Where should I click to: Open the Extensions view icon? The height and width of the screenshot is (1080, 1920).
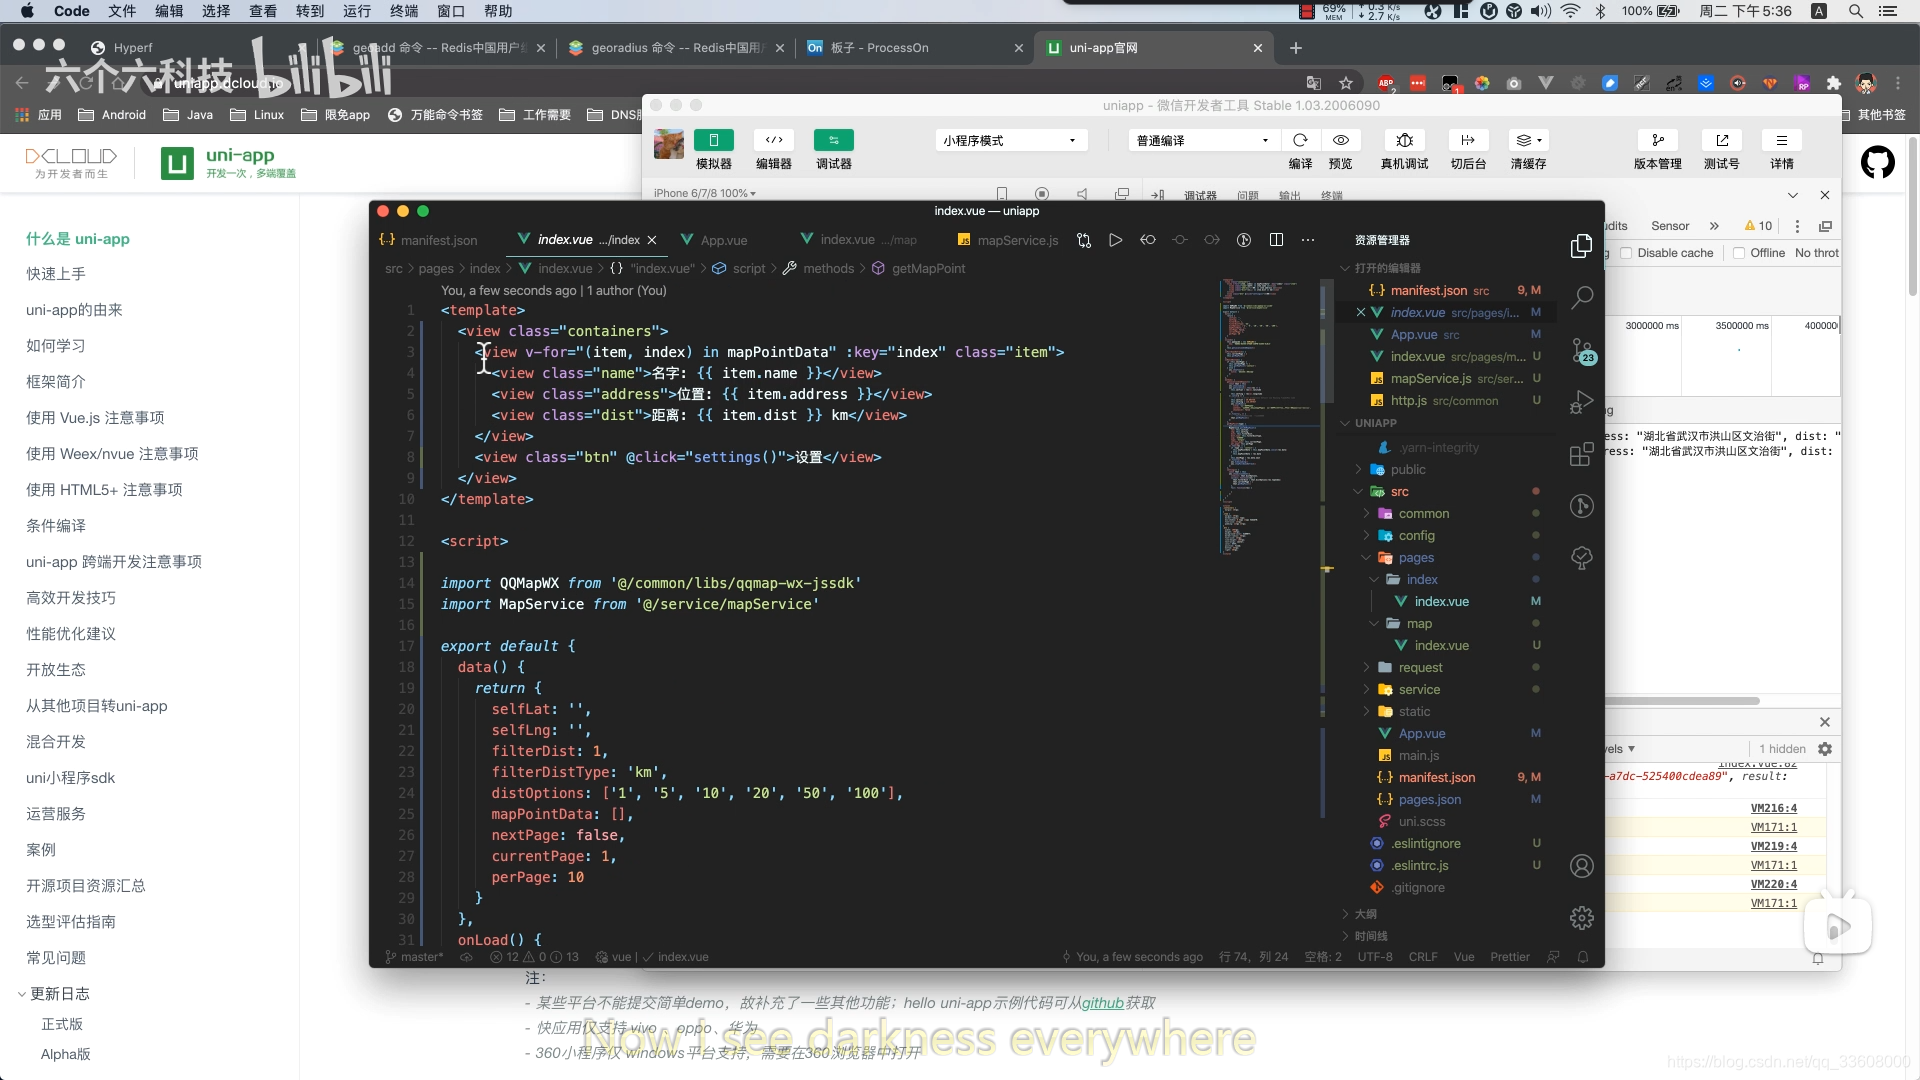tap(1582, 454)
